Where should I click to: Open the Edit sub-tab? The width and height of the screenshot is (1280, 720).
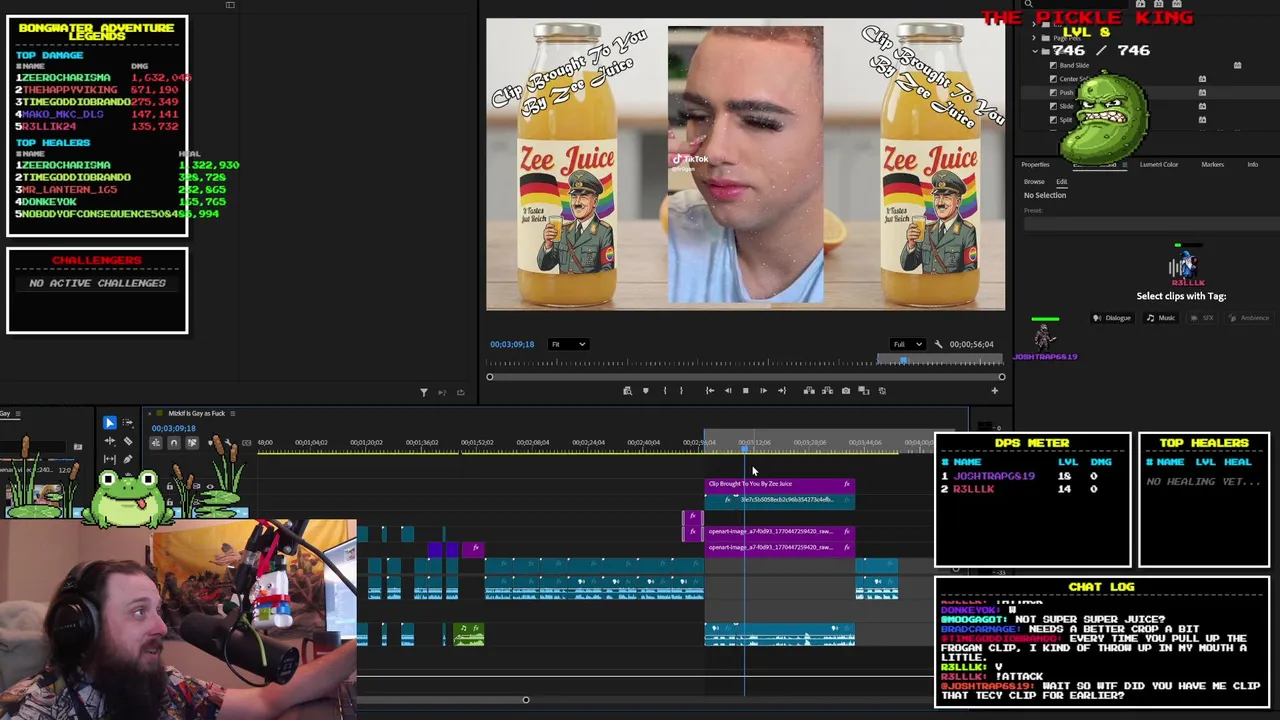pos(1061,182)
